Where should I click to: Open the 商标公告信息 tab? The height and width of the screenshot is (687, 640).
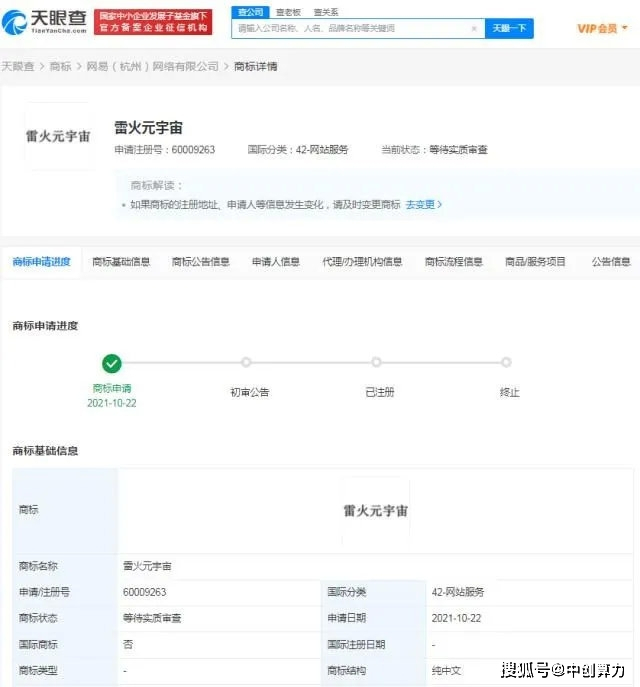201,262
